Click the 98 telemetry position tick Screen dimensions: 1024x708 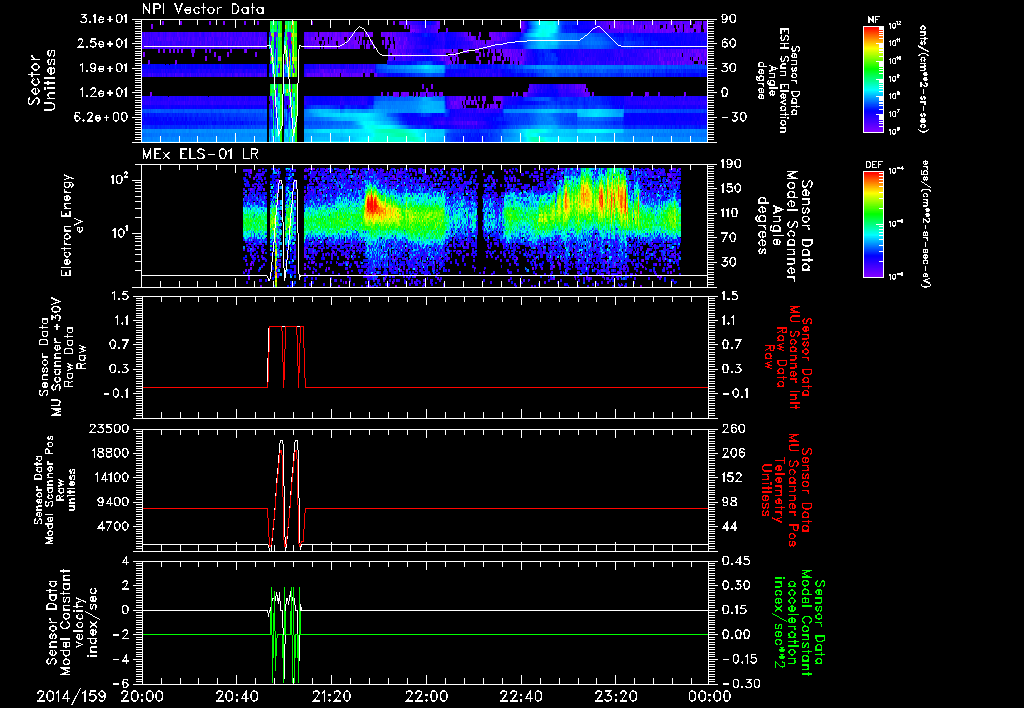point(729,502)
